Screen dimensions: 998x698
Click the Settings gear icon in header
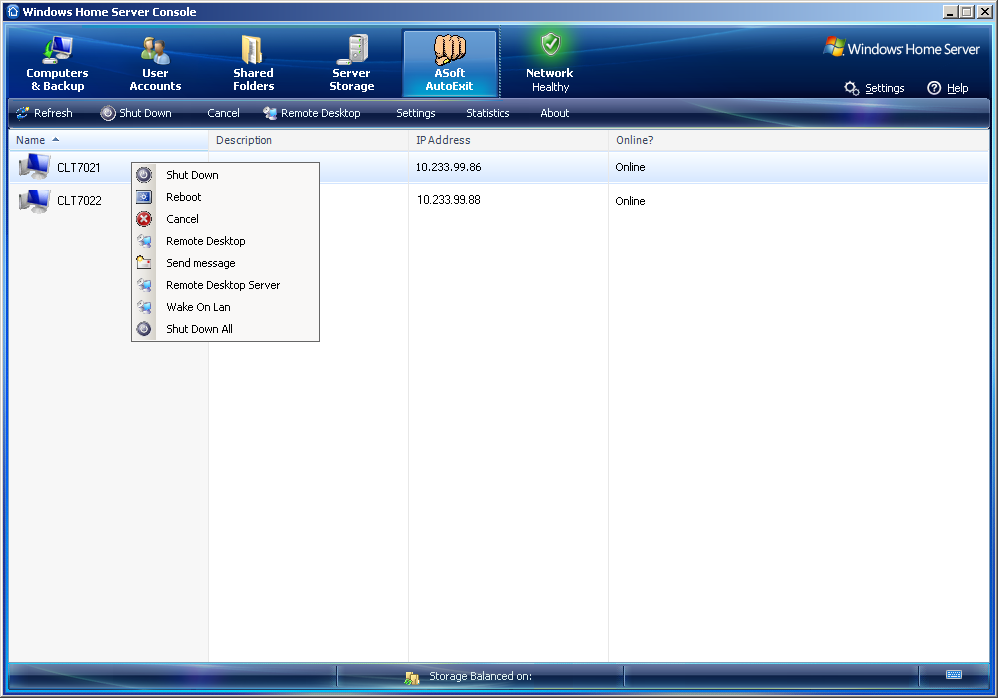[852, 88]
